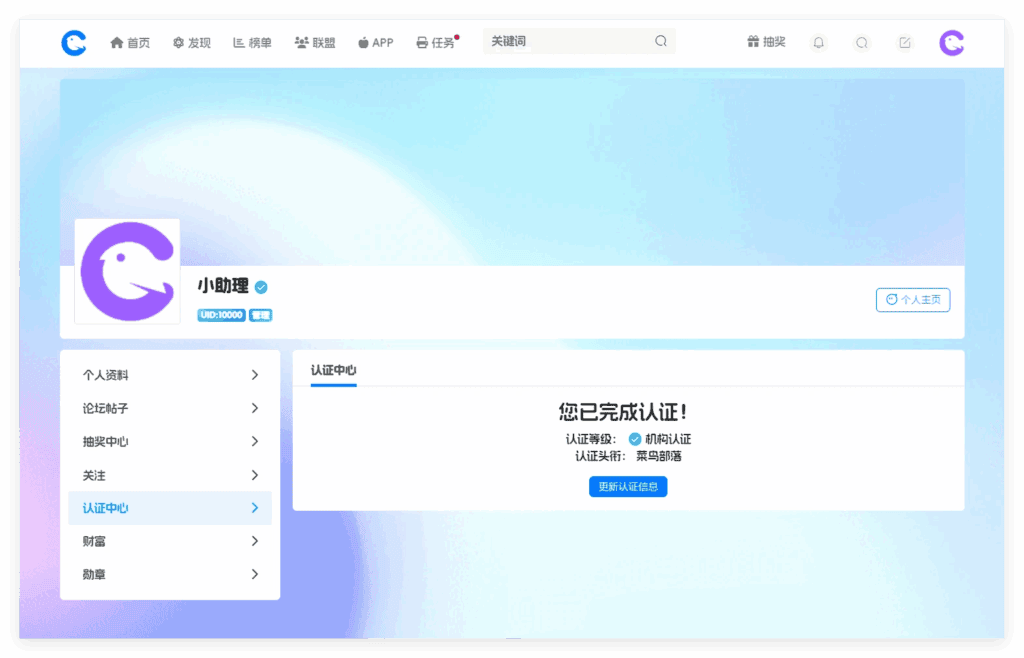Viewport: 1024px width, 658px height.
Task: Click the 管理 admin badge
Action: (x=261, y=315)
